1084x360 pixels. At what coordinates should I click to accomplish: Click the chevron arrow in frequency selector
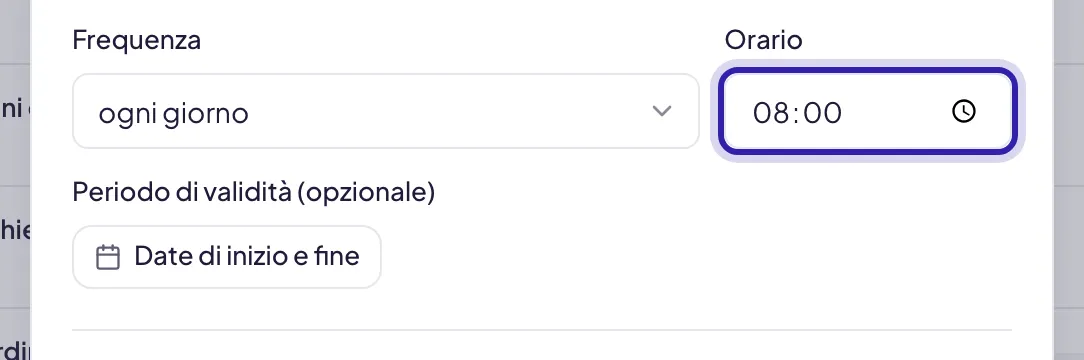pos(662,111)
